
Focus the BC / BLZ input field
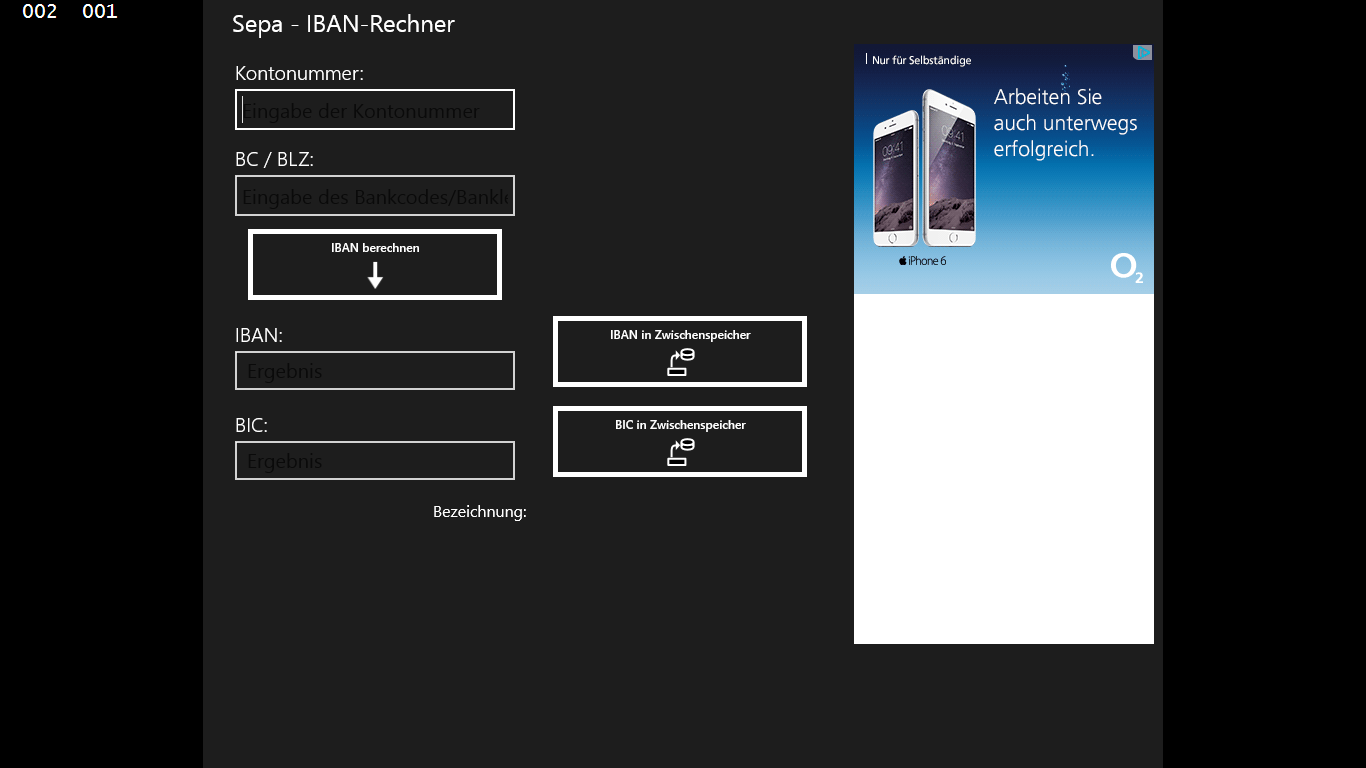click(375, 196)
